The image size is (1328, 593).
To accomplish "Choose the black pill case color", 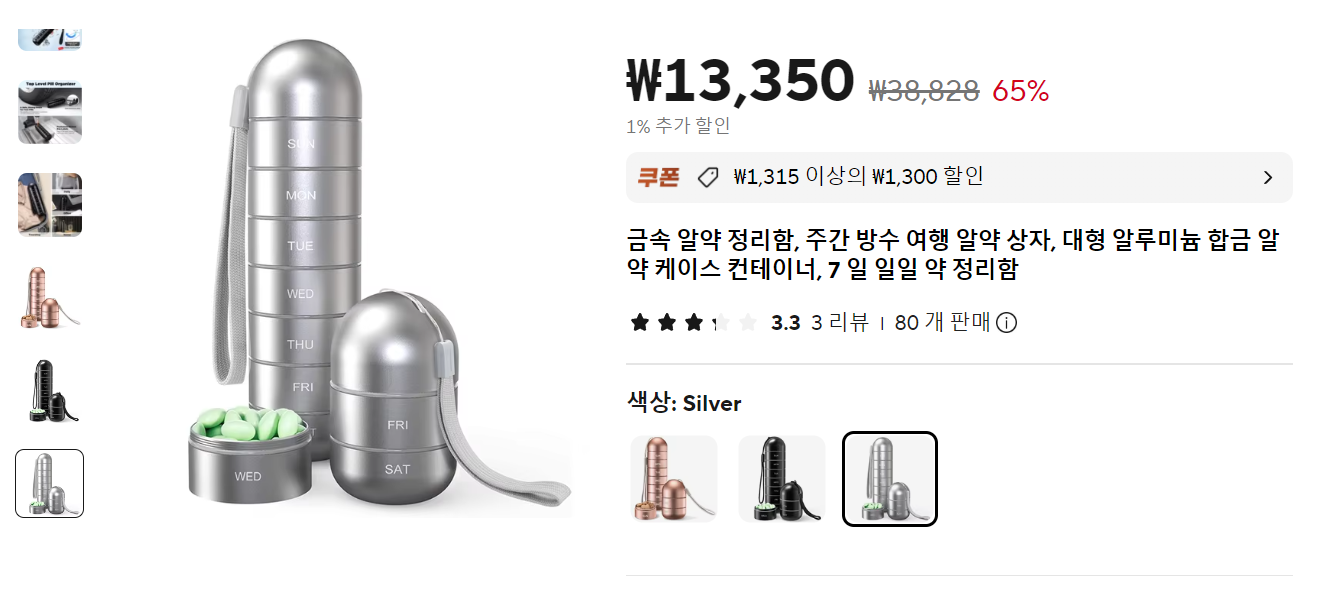I will coord(782,479).
